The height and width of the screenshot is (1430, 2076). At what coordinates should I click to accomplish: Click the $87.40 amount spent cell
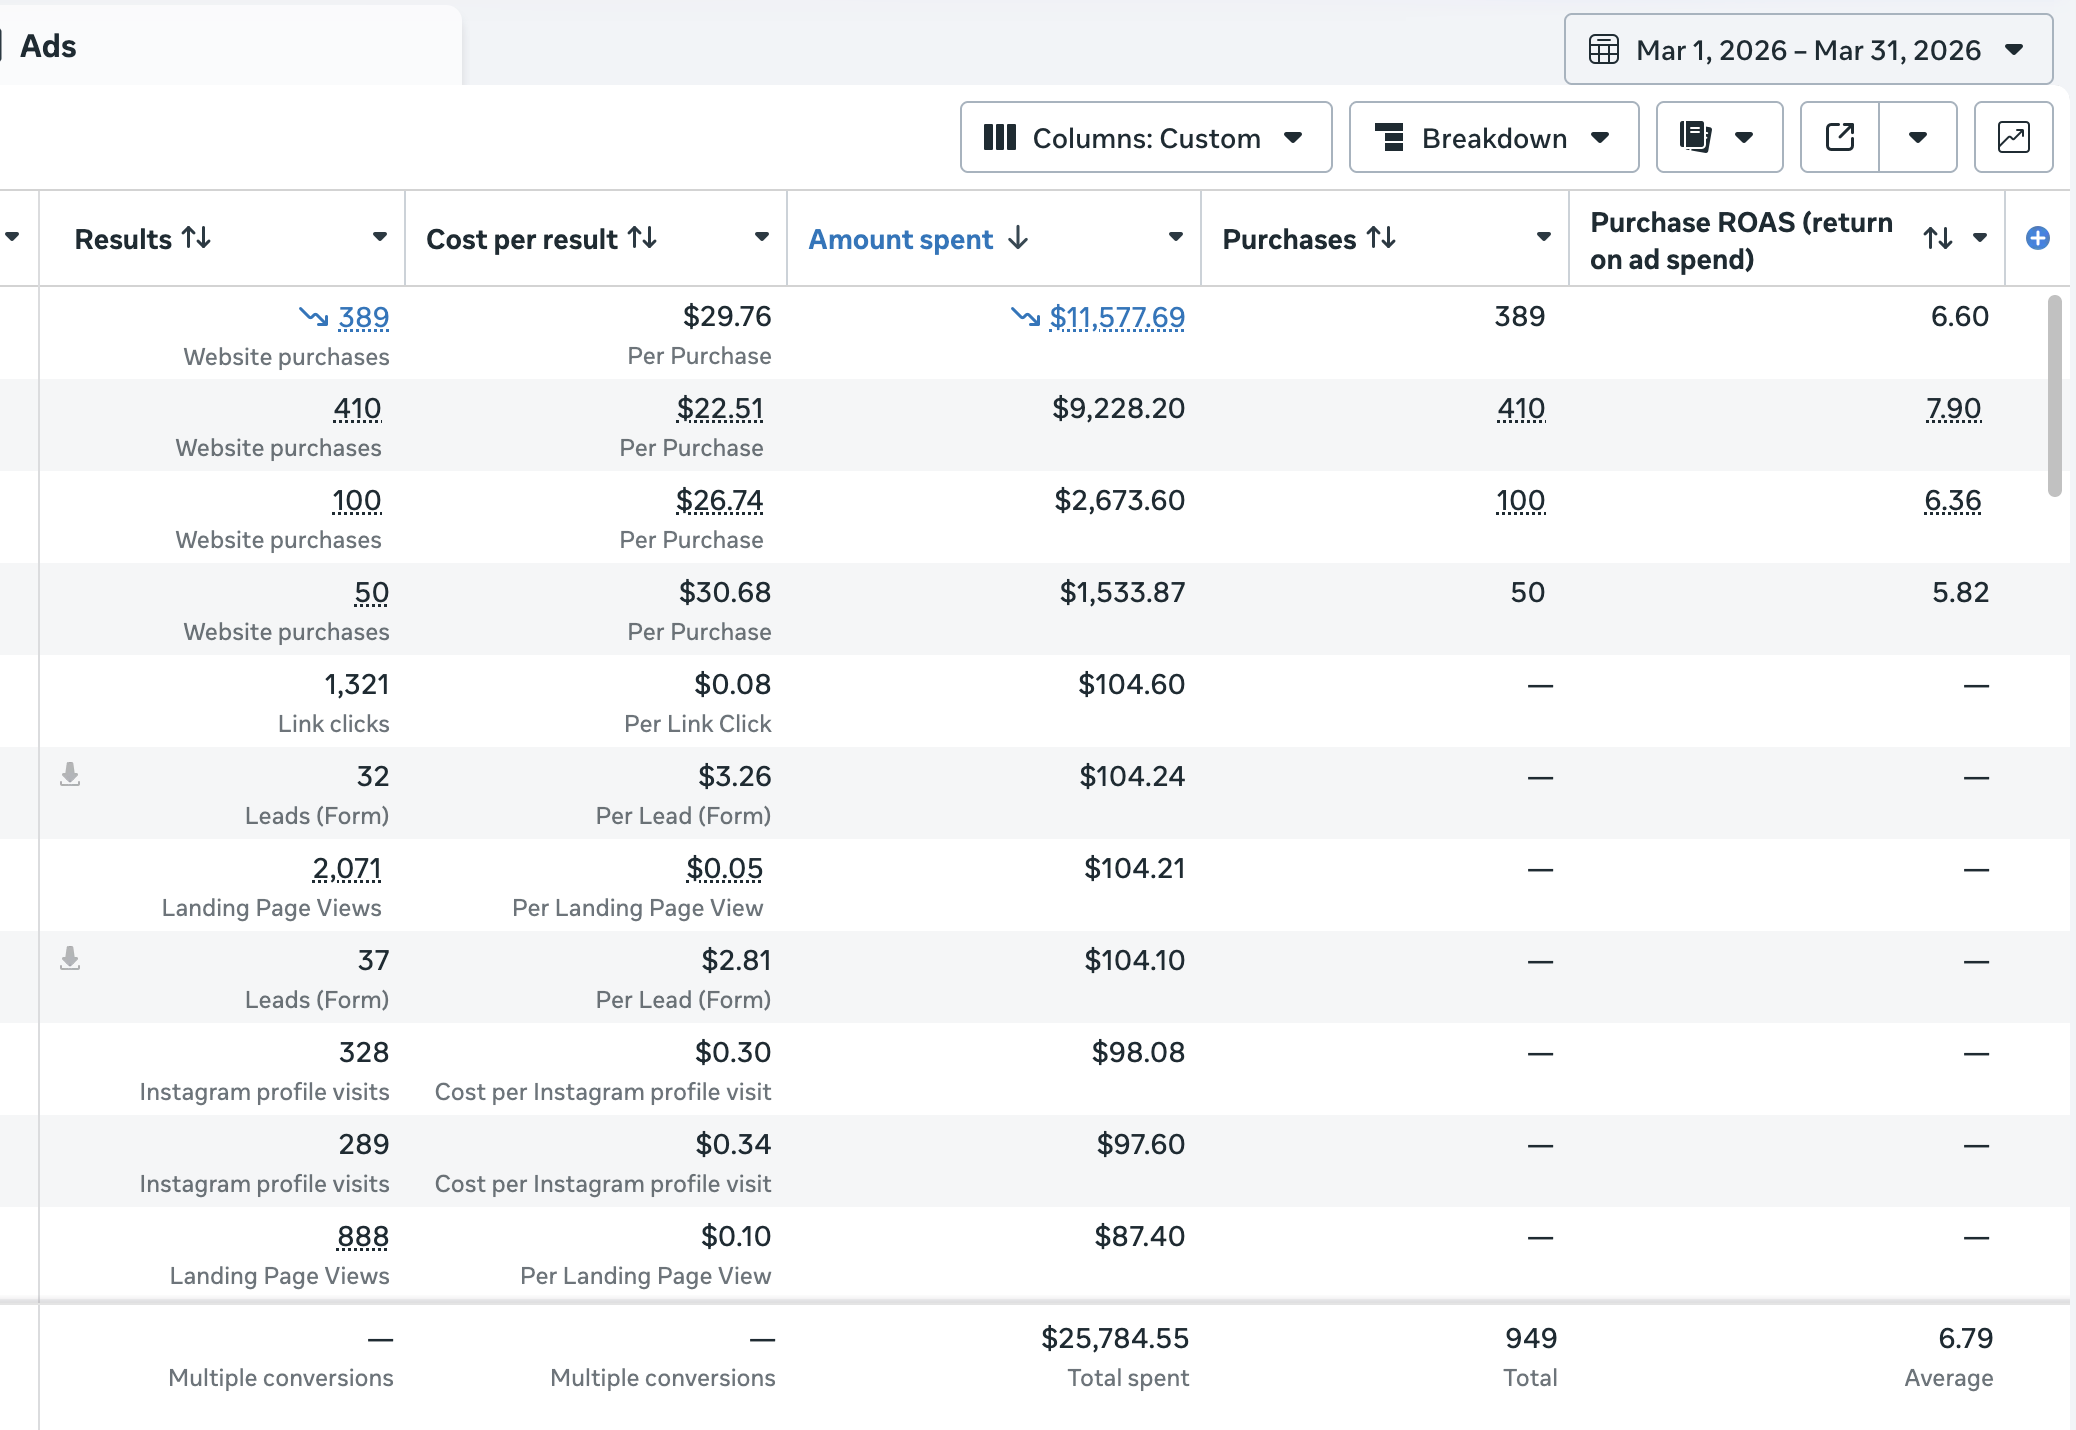[1140, 1236]
